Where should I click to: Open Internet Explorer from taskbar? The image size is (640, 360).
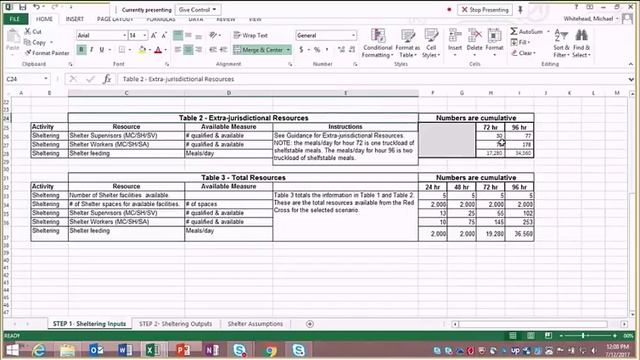coord(39,350)
